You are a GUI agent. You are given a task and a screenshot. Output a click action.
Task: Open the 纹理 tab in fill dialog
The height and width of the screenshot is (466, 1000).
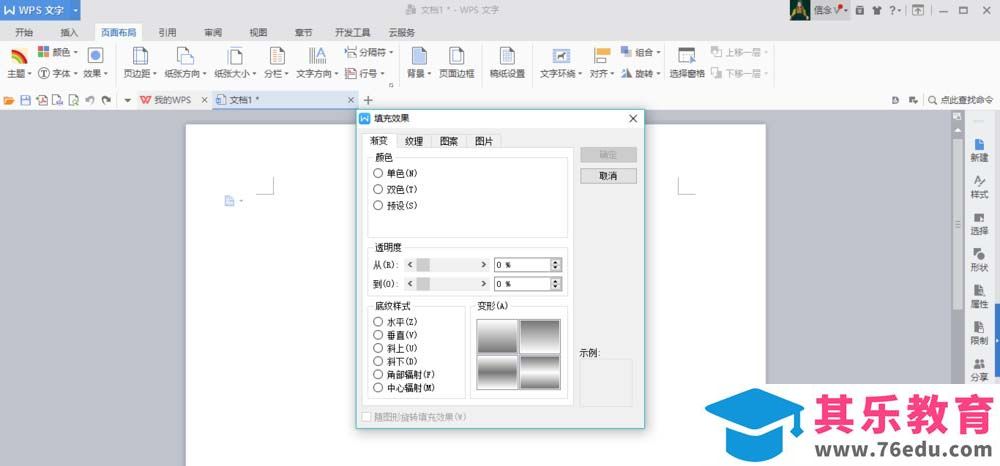point(414,142)
